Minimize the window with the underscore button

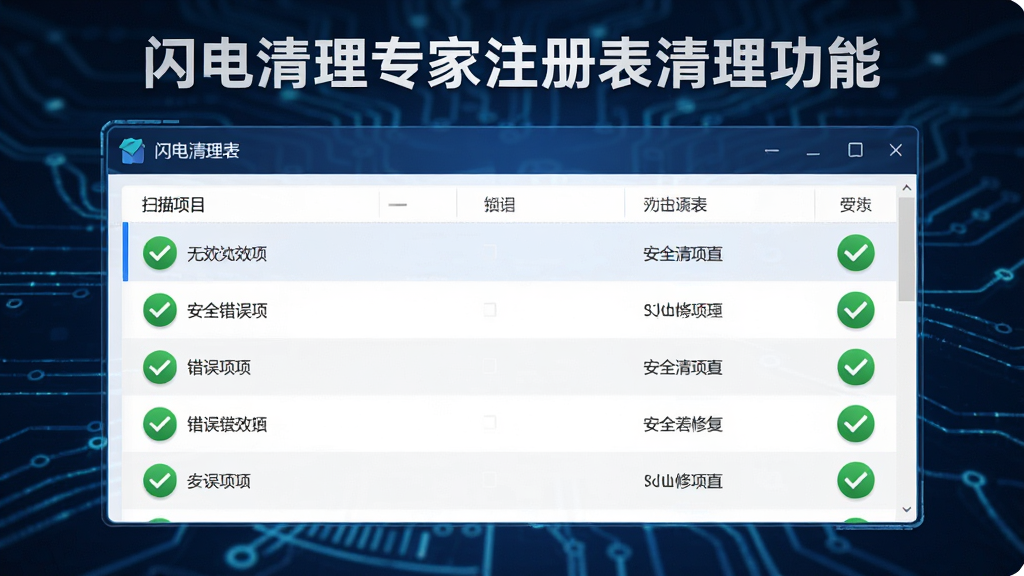click(813, 154)
